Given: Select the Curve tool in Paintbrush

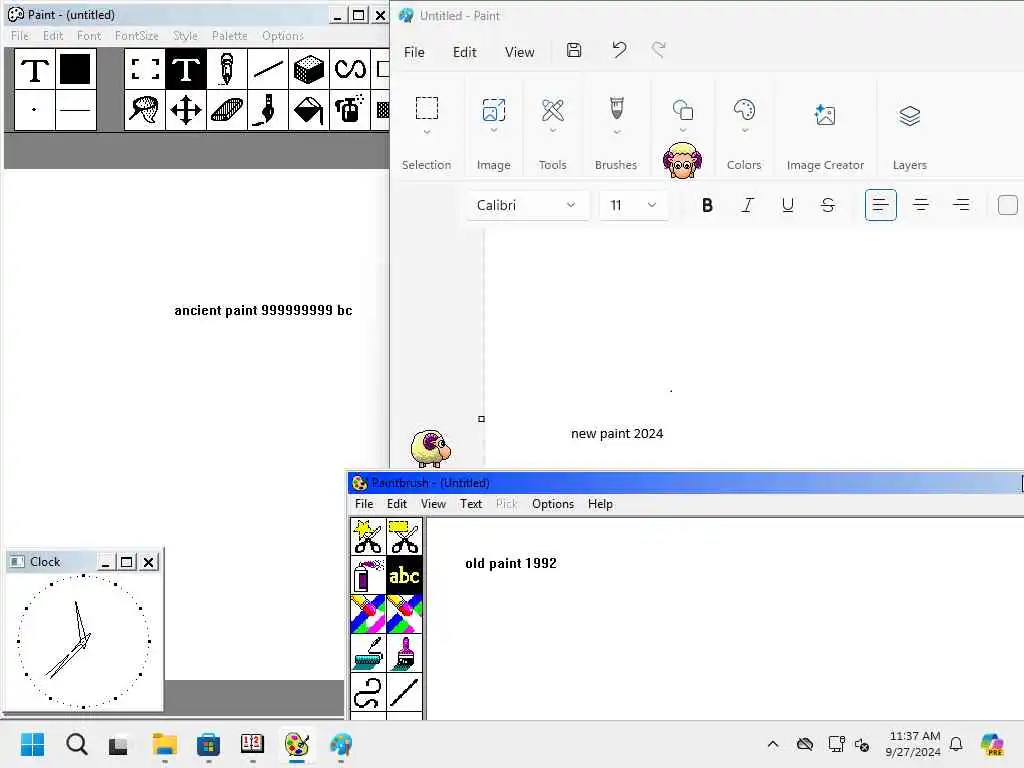Looking at the screenshot, I should 368,692.
